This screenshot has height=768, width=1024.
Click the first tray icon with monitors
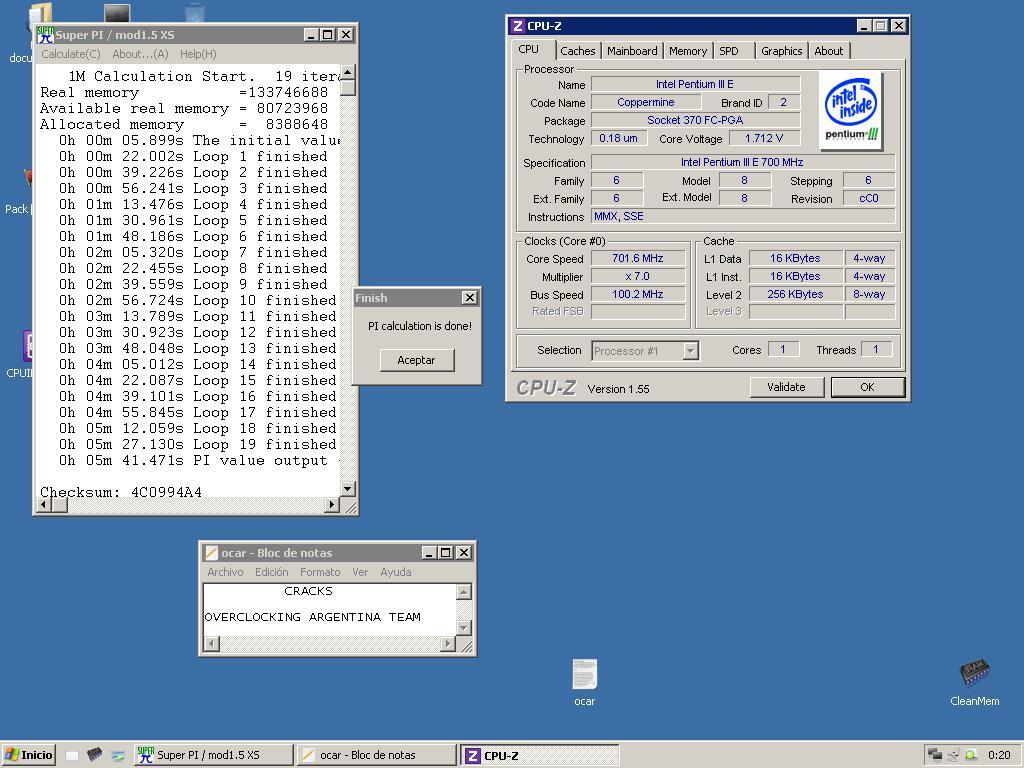(x=935, y=755)
